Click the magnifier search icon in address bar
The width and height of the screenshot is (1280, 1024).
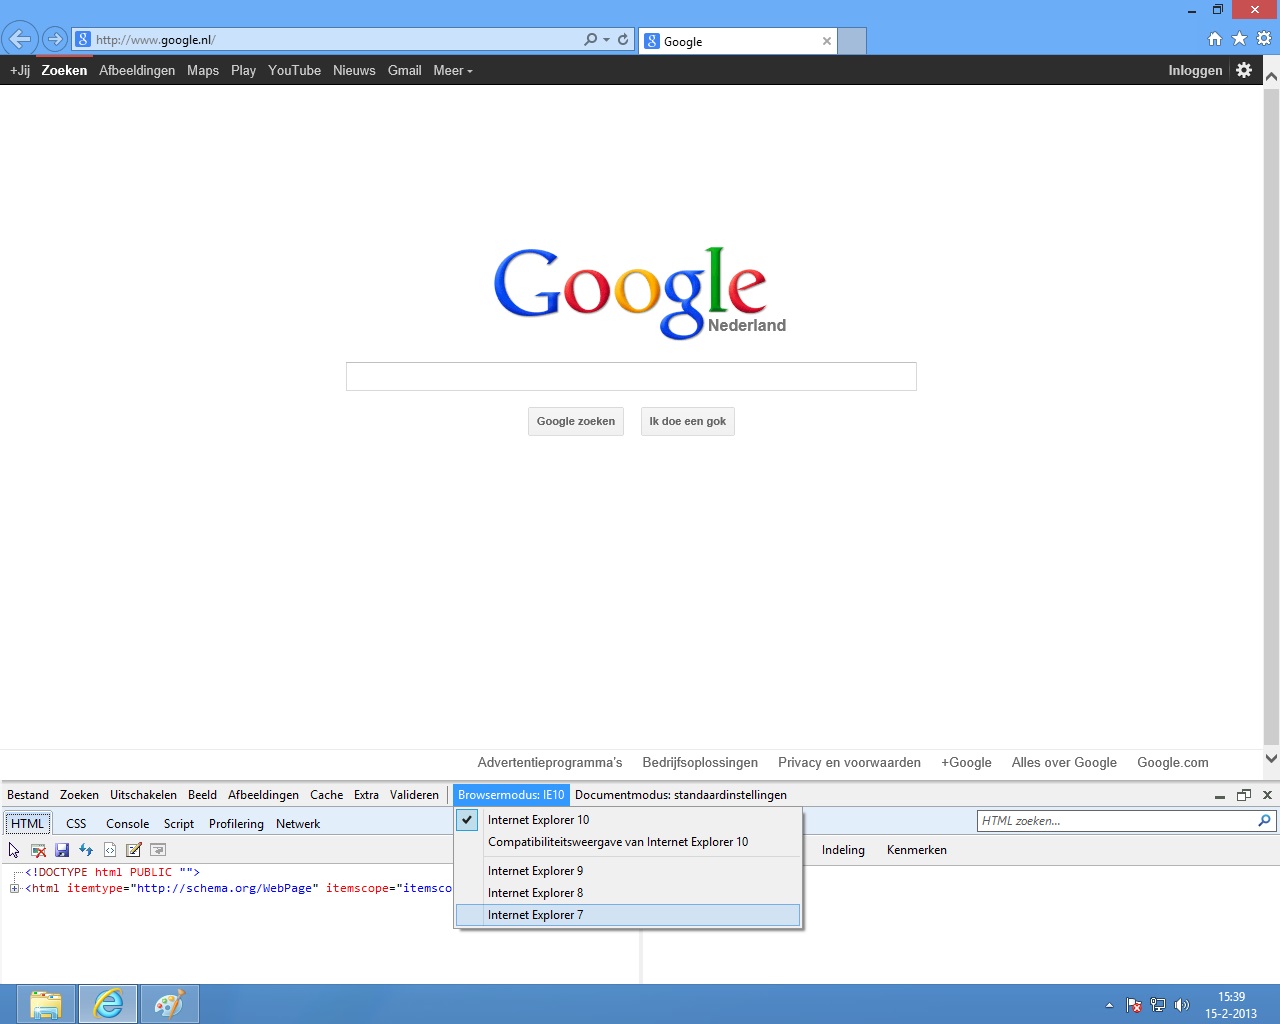590,40
